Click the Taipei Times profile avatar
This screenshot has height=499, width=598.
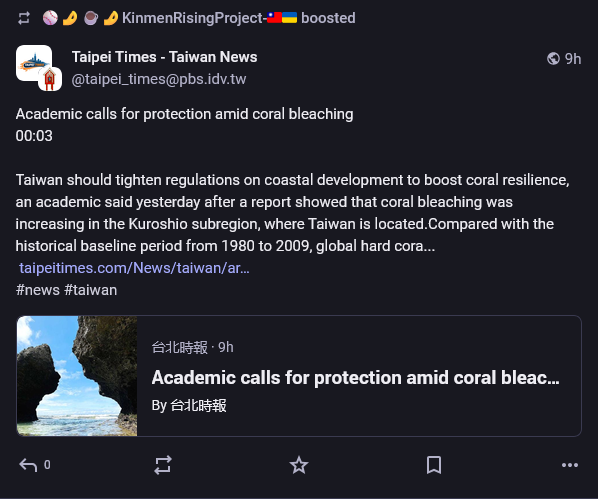[34, 63]
